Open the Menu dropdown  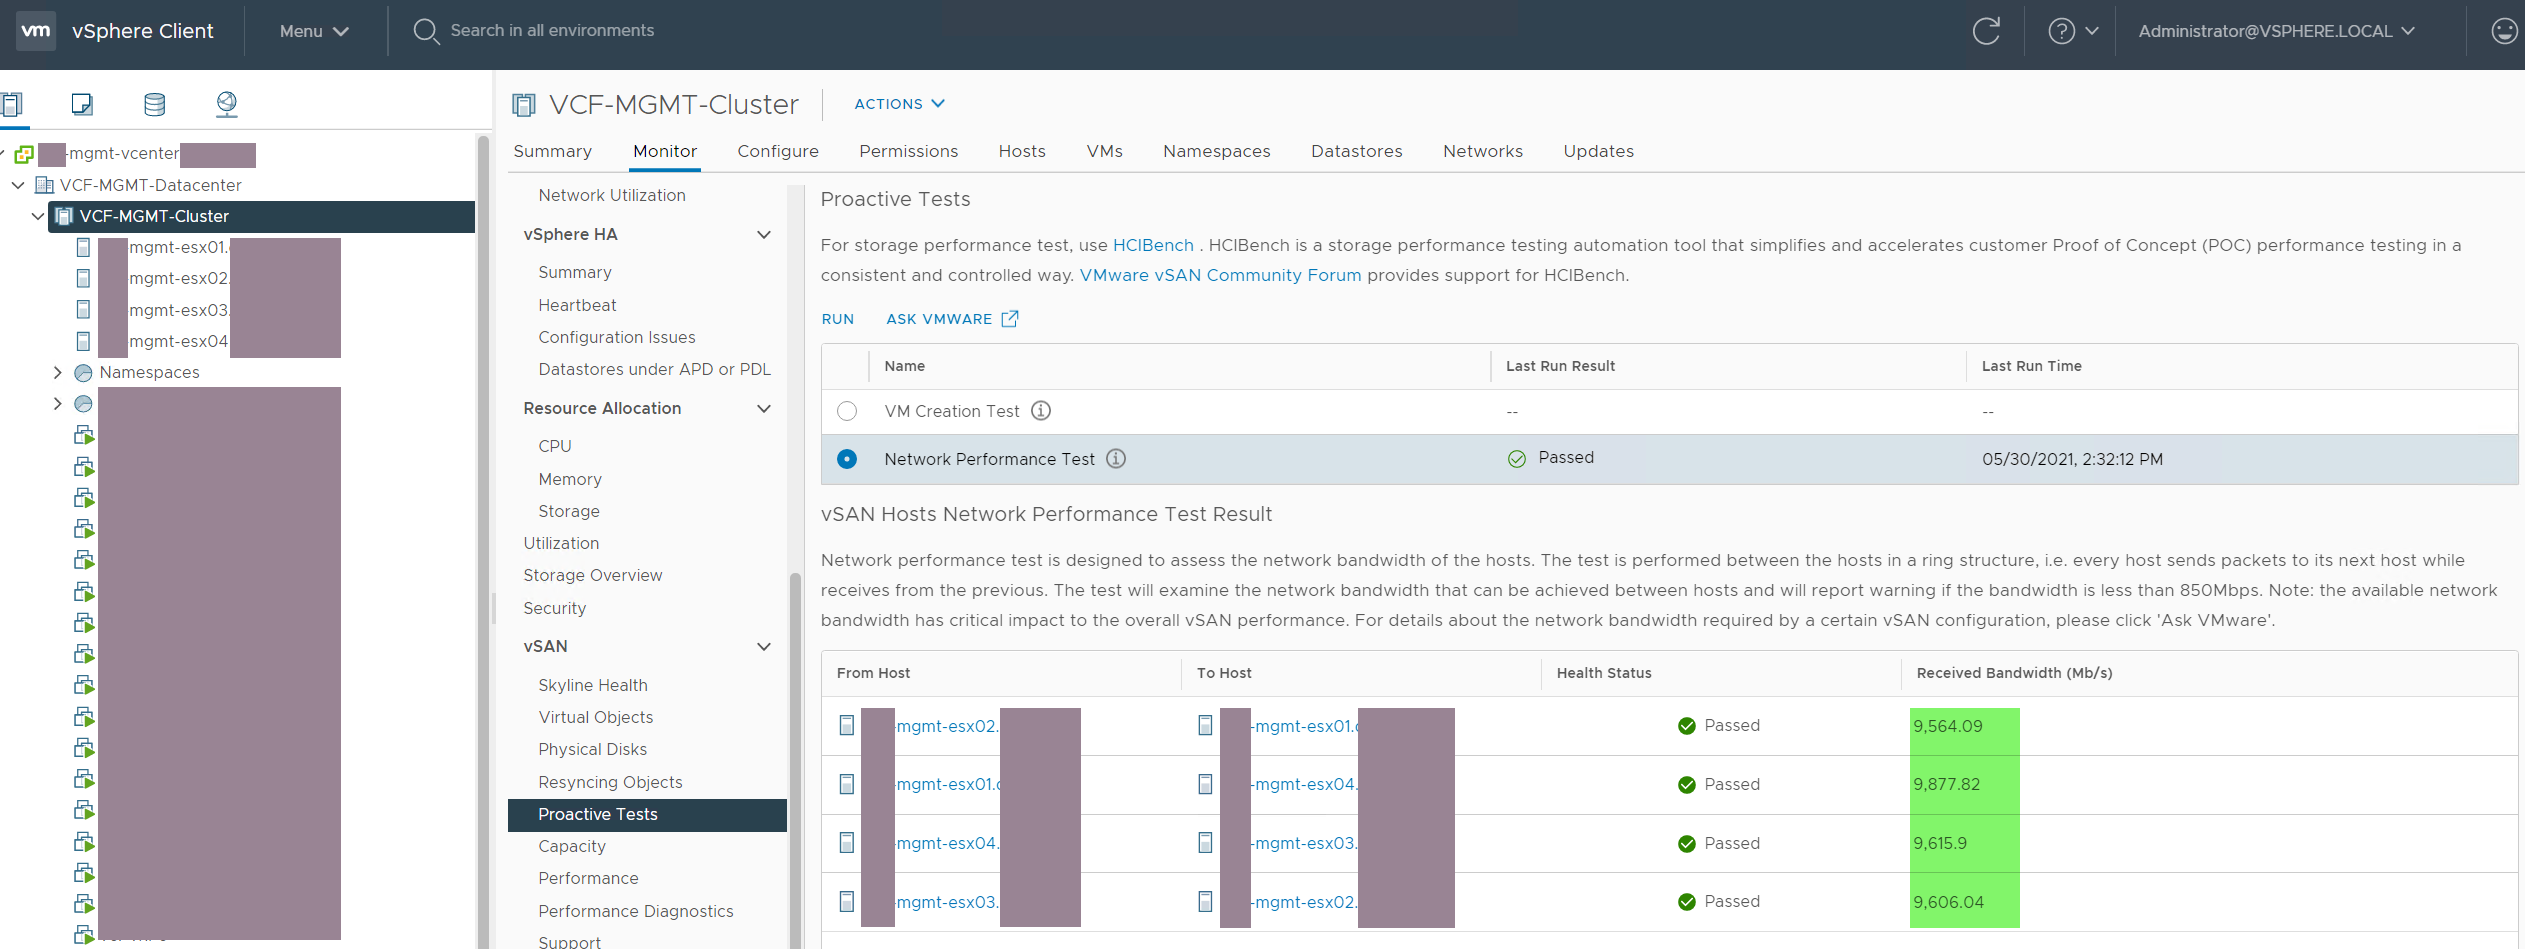point(314,31)
